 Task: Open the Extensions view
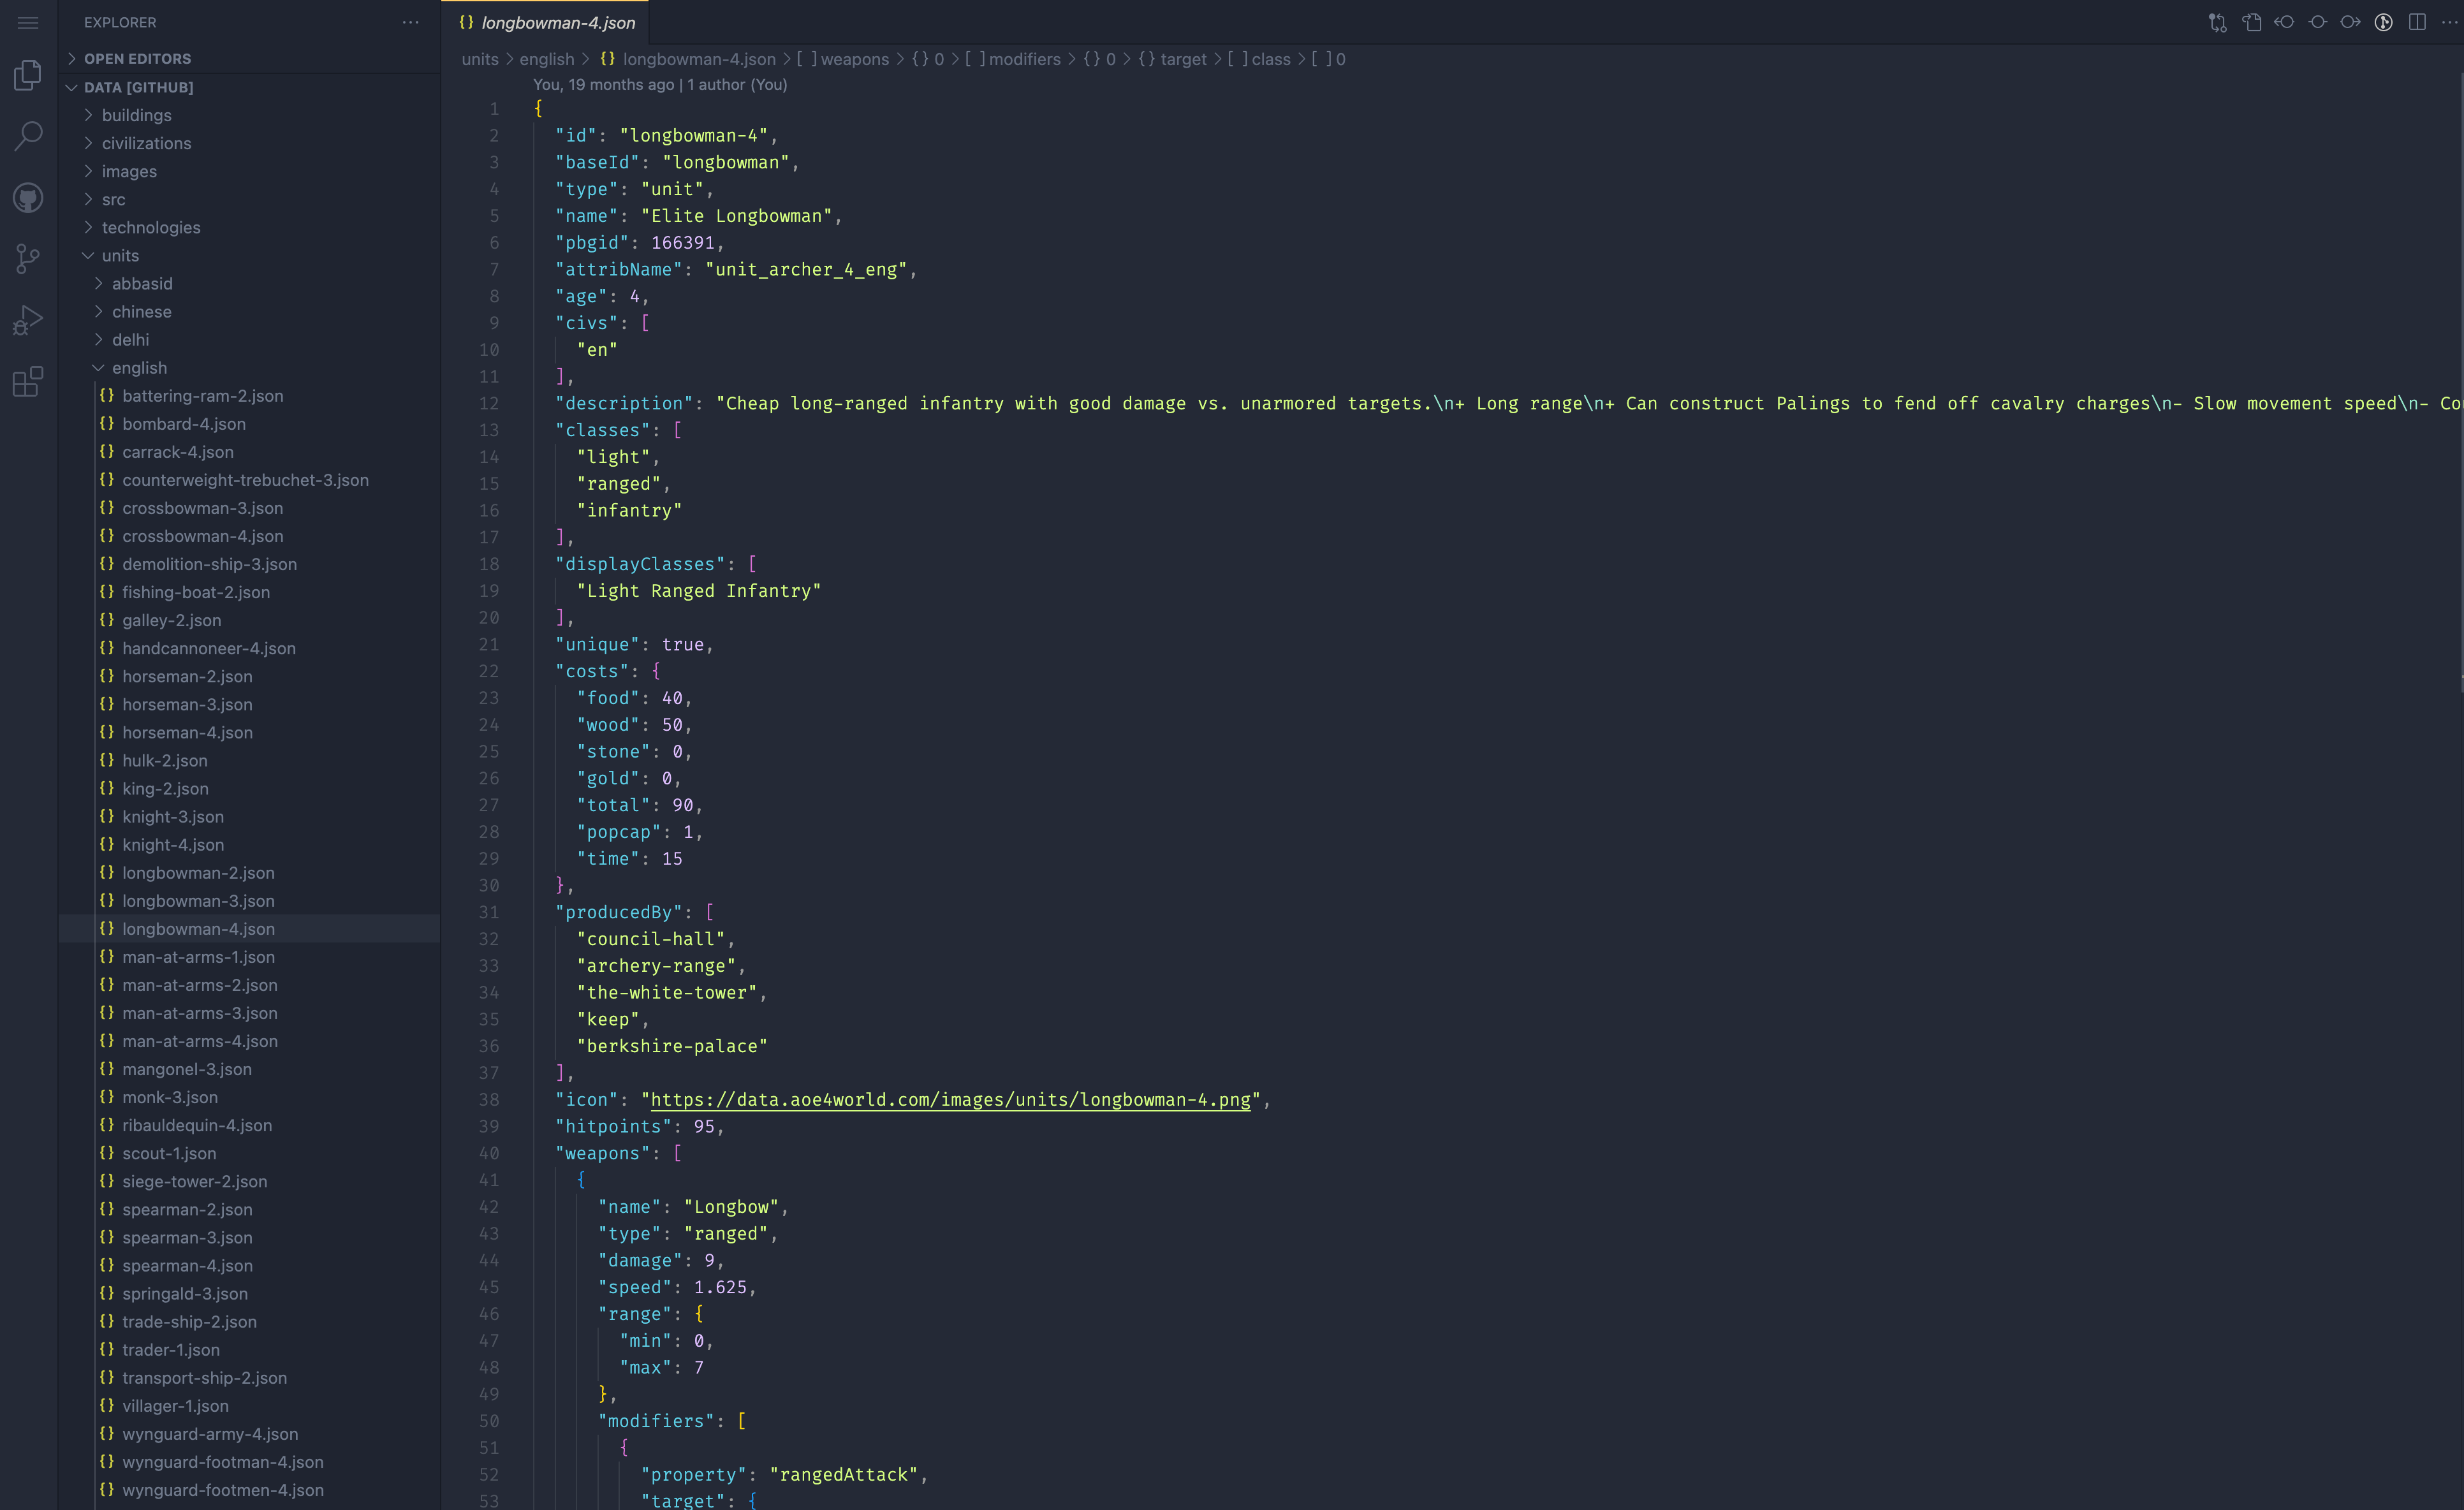coord(28,381)
